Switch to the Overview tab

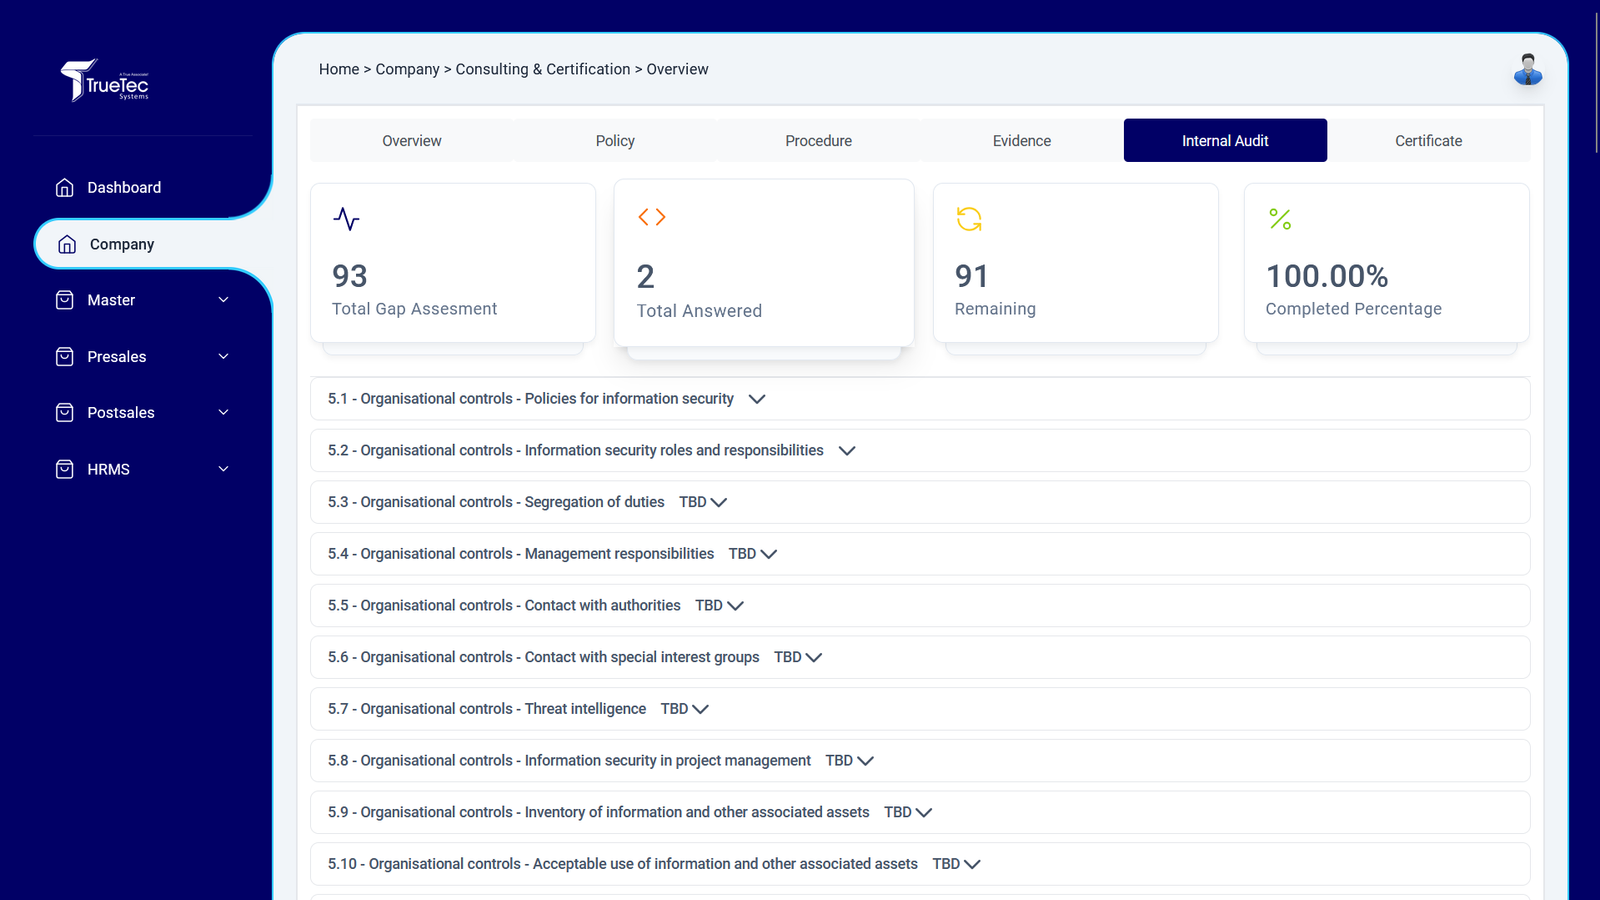pos(412,141)
